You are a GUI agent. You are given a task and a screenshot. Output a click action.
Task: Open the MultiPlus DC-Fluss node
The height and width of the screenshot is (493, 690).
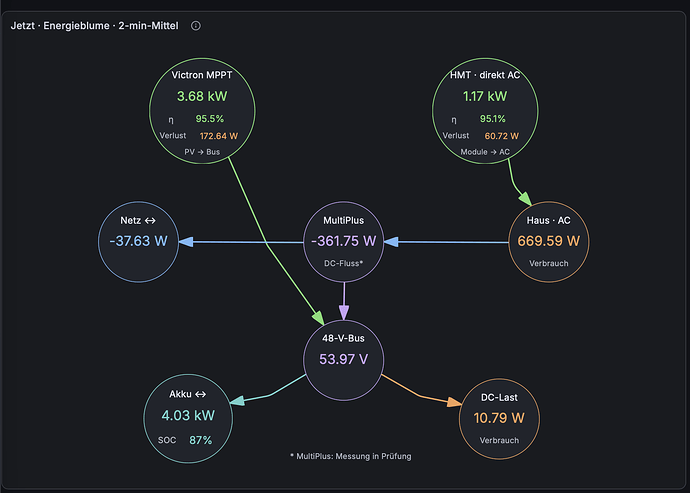(x=344, y=242)
